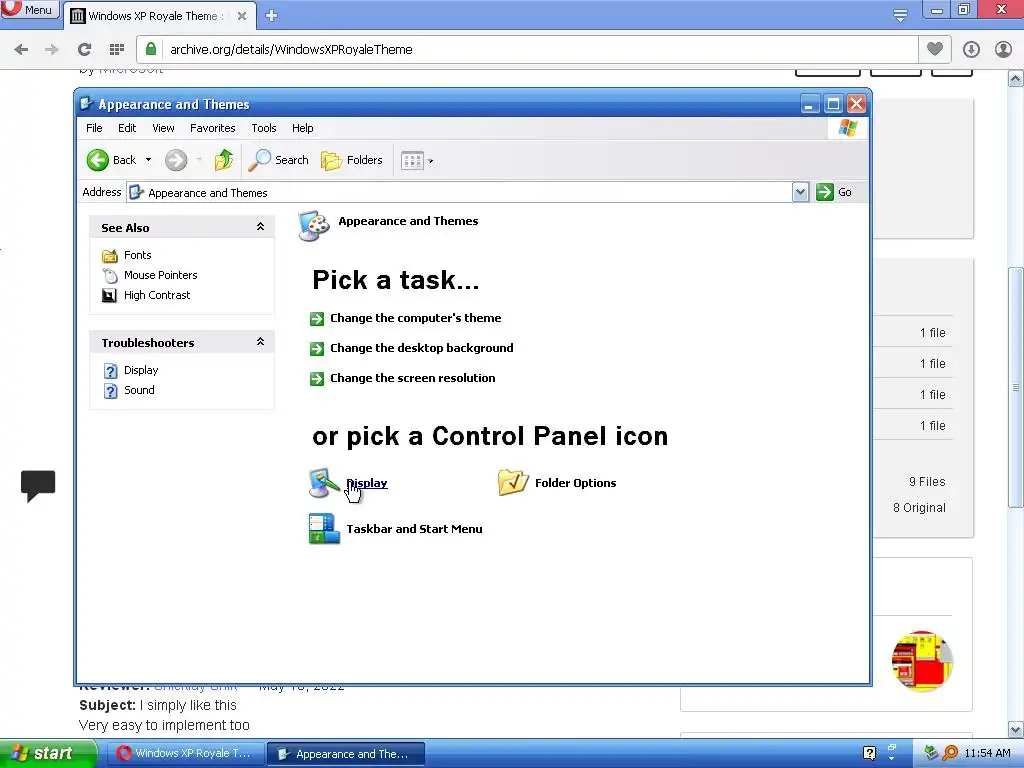1024x768 pixels.
Task: Click the Sound troubleshooter question icon
Action: pyautogui.click(x=110, y=391)
